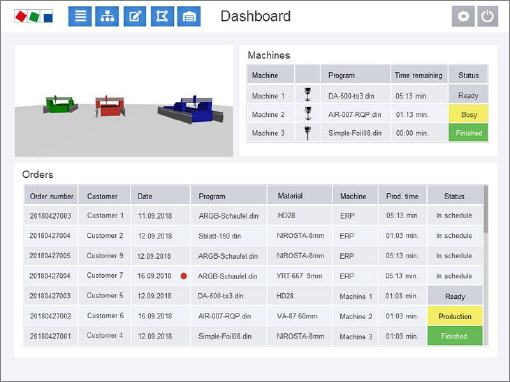Select the green machine in the 3D view
Image resolution: width=510 pixels, height=382 pixels.
60,104
